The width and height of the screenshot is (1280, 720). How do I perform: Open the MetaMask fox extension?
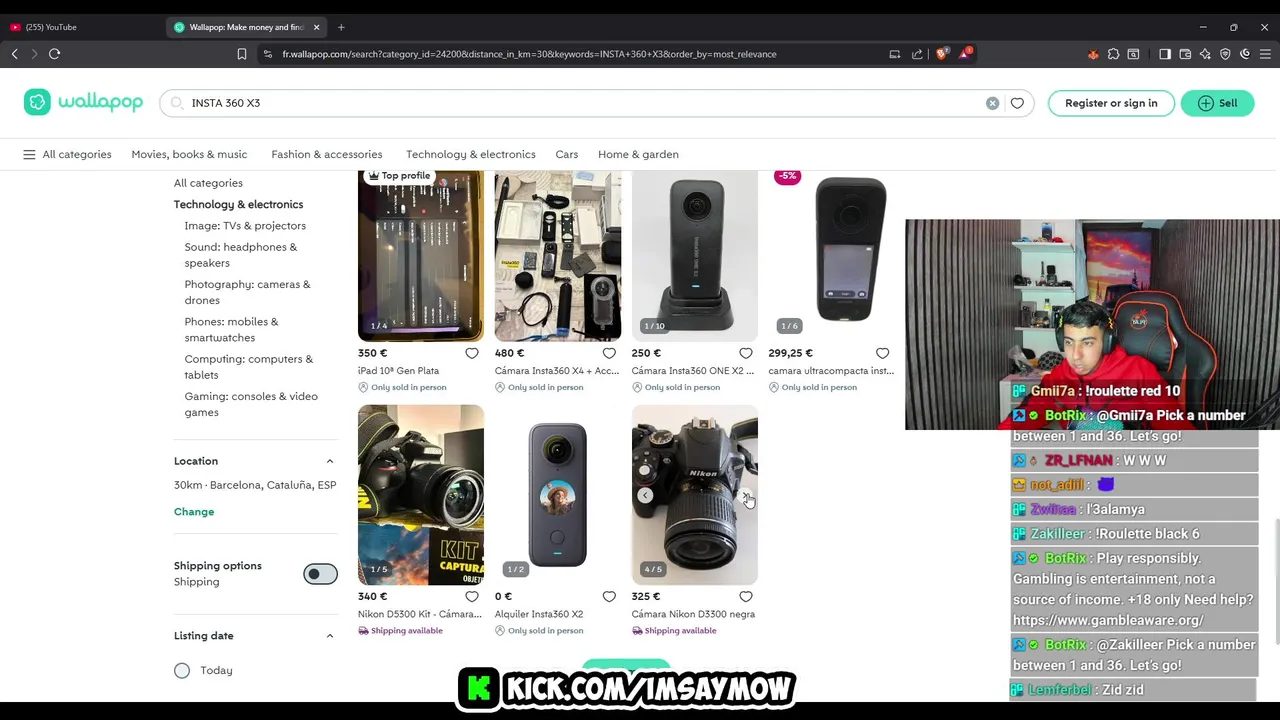click(x=1093, y=54)
